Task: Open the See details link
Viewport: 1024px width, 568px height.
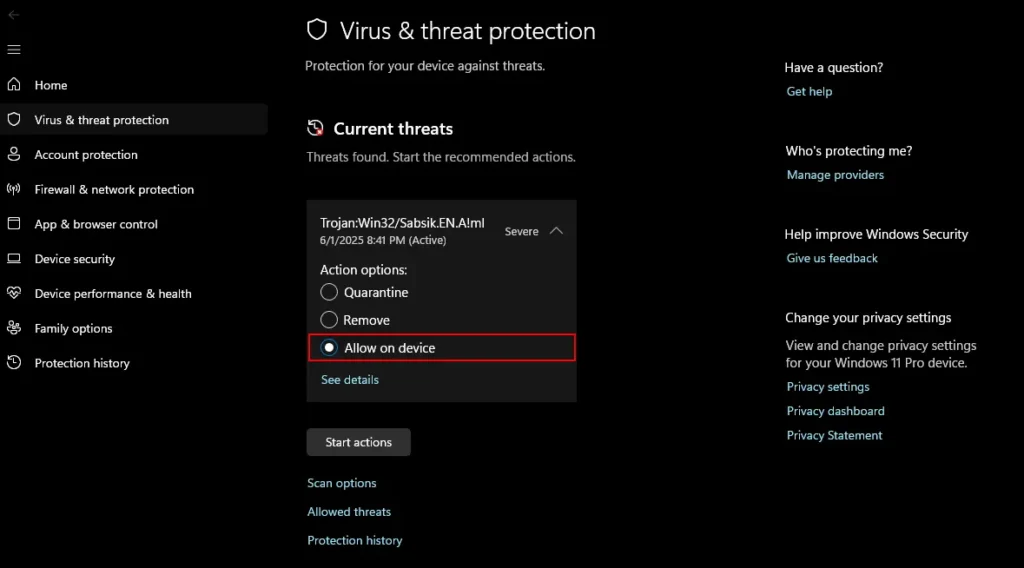Action: (x=349, y=380)
